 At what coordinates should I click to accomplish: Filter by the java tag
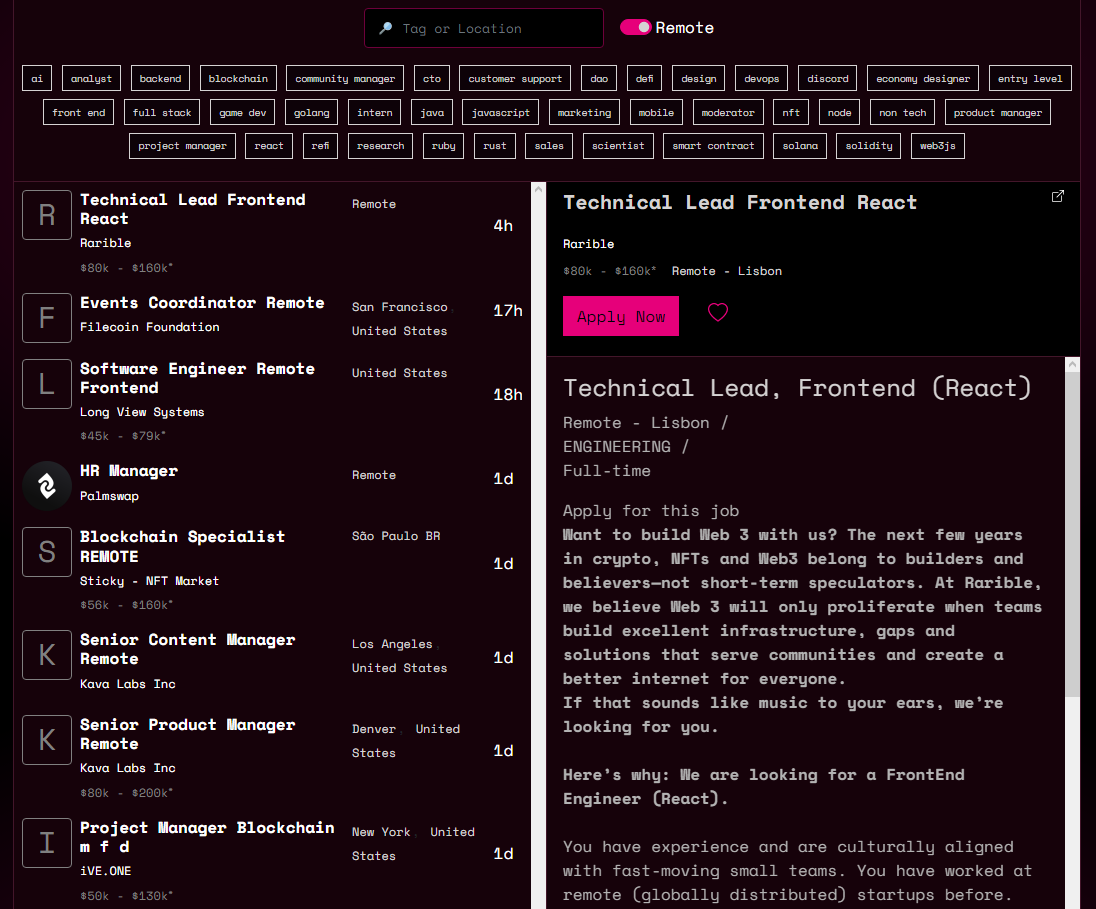click(432, 112)
